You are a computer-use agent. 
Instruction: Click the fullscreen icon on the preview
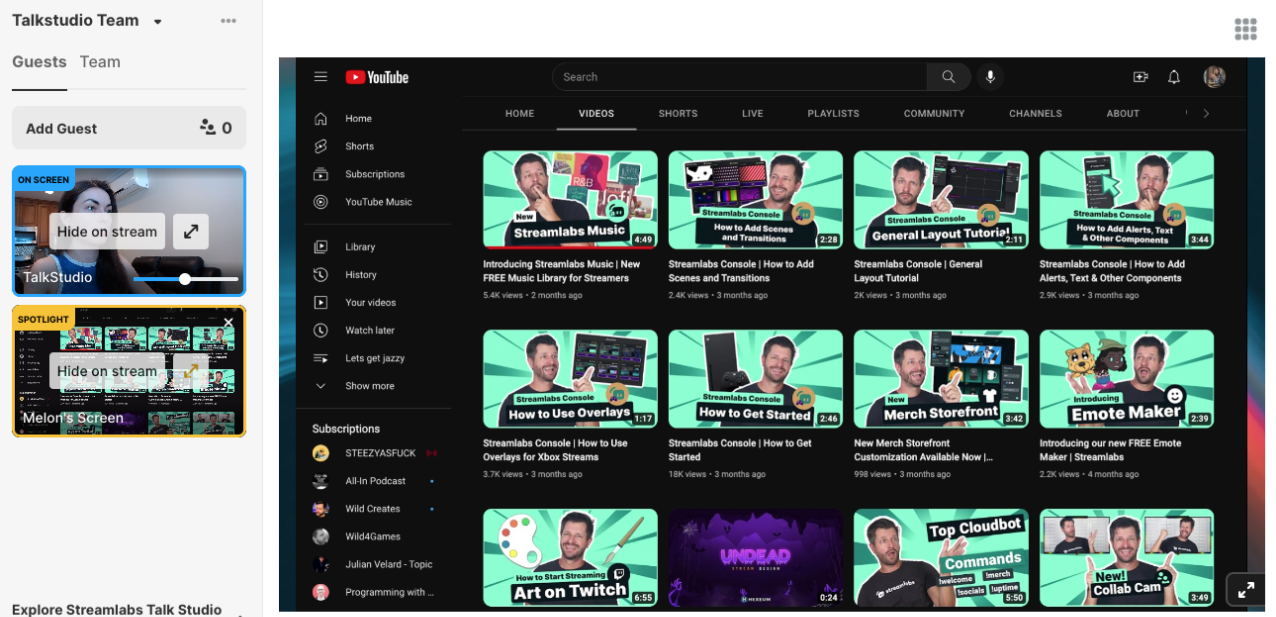[1246, 590]
